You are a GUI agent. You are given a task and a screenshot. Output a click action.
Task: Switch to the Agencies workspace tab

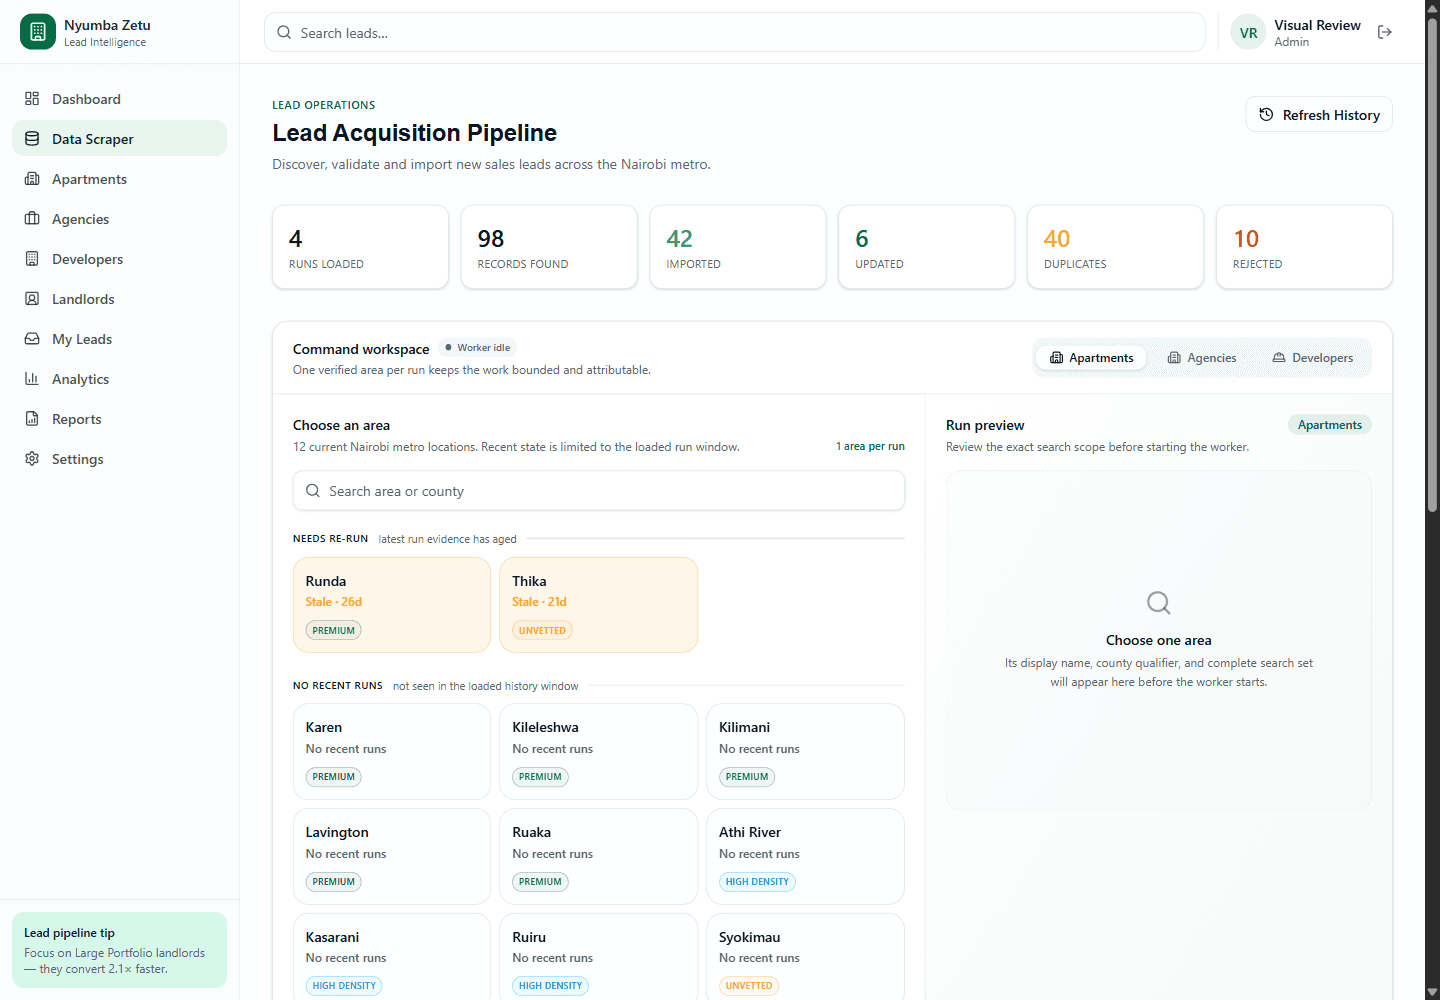point(1202,358)
